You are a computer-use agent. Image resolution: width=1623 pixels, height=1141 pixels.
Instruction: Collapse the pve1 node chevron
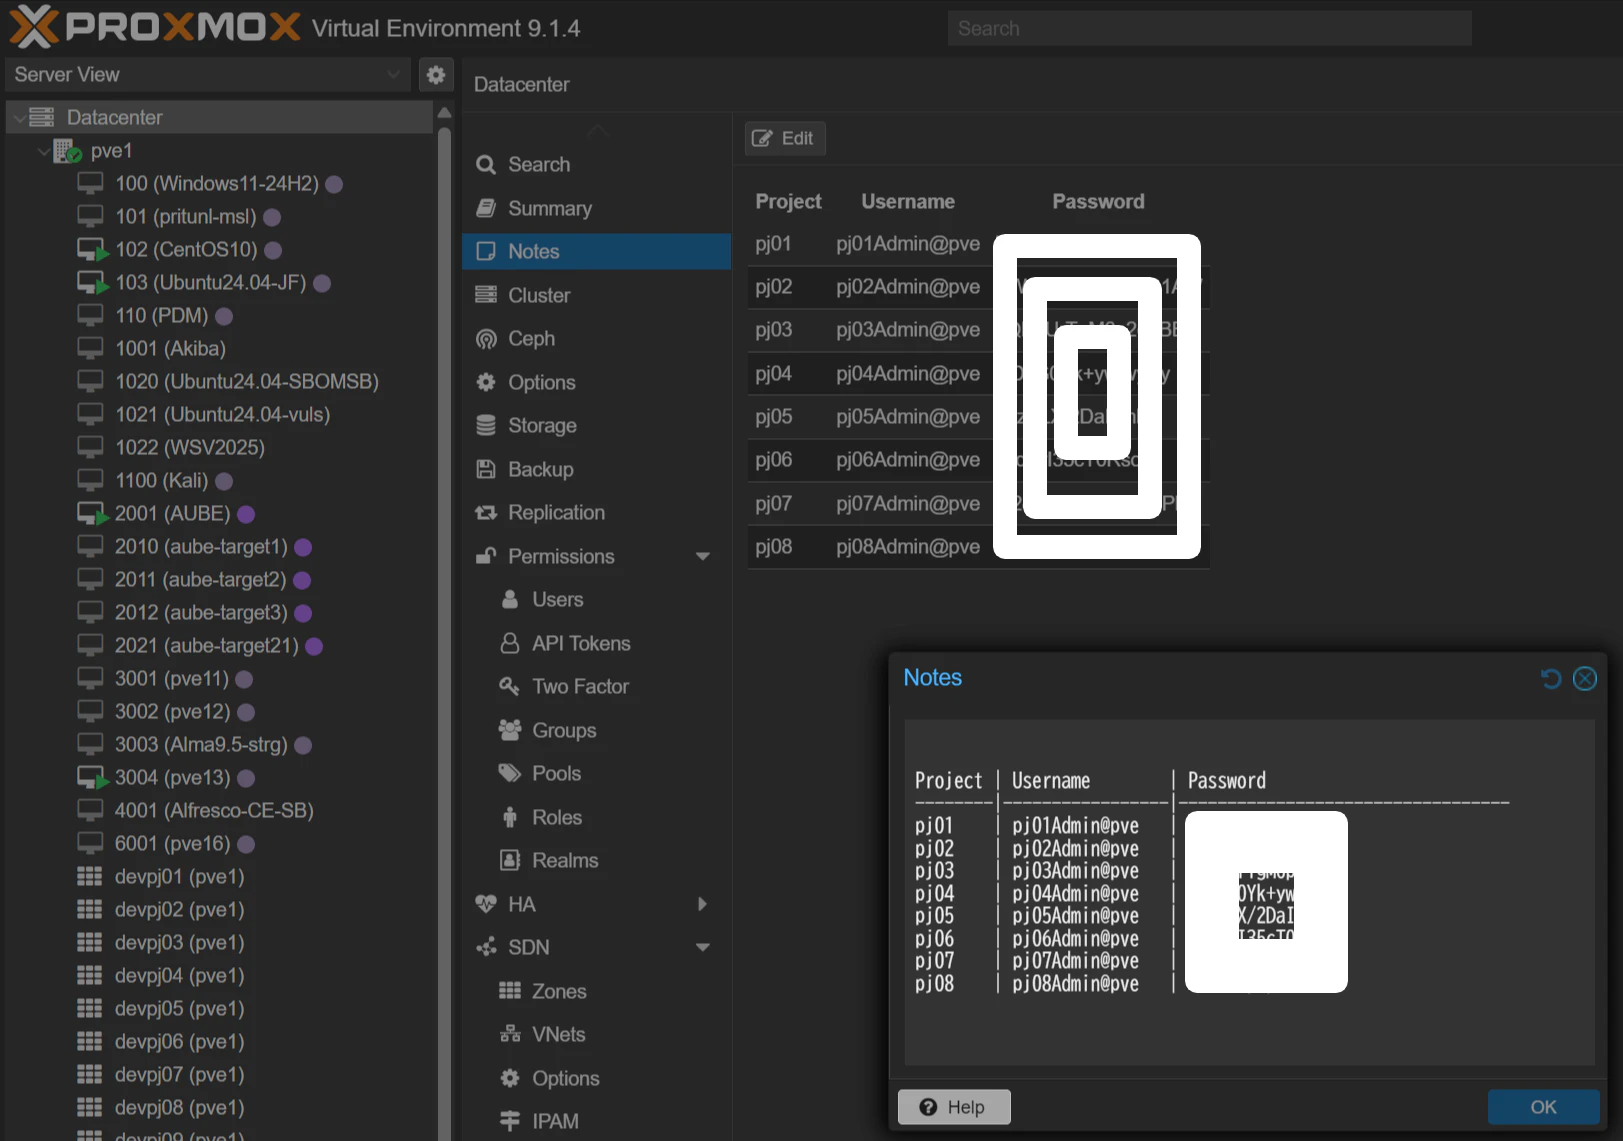point(43,151)
